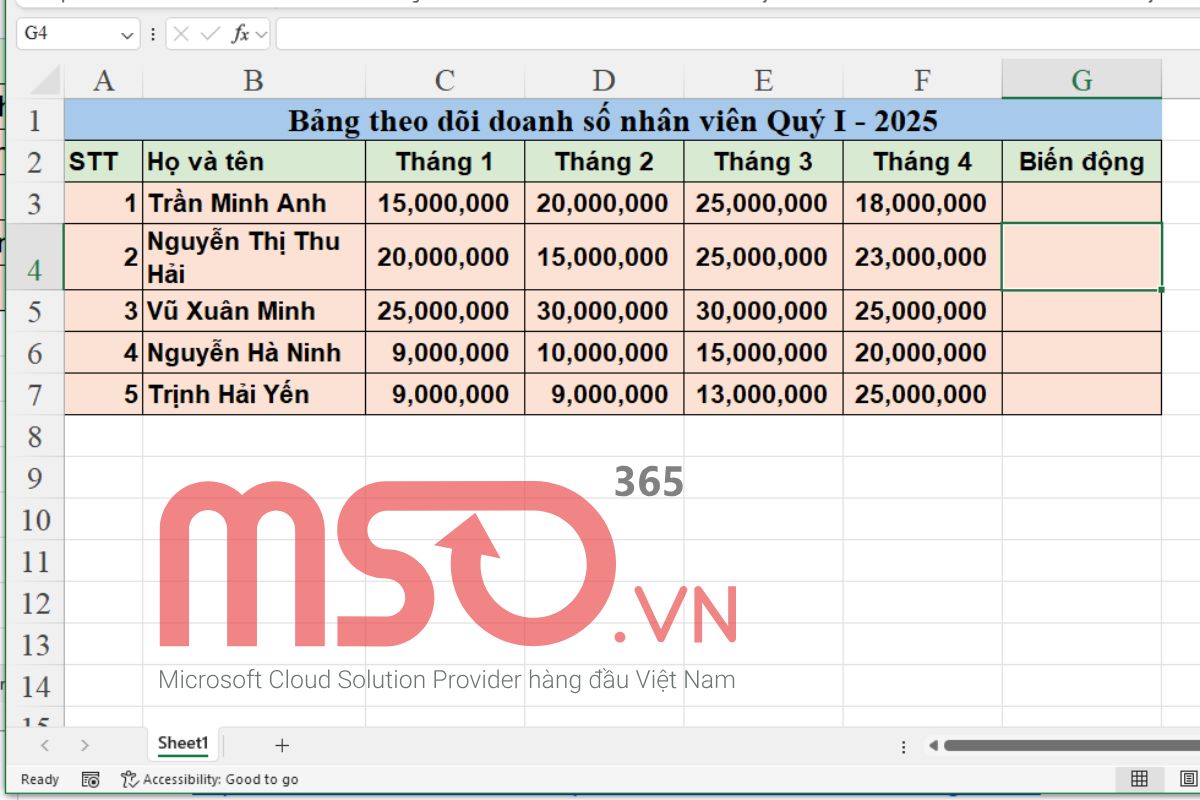1200x800 pixels.
Task: Click inside the formula bar input
Action: (737, 34)
